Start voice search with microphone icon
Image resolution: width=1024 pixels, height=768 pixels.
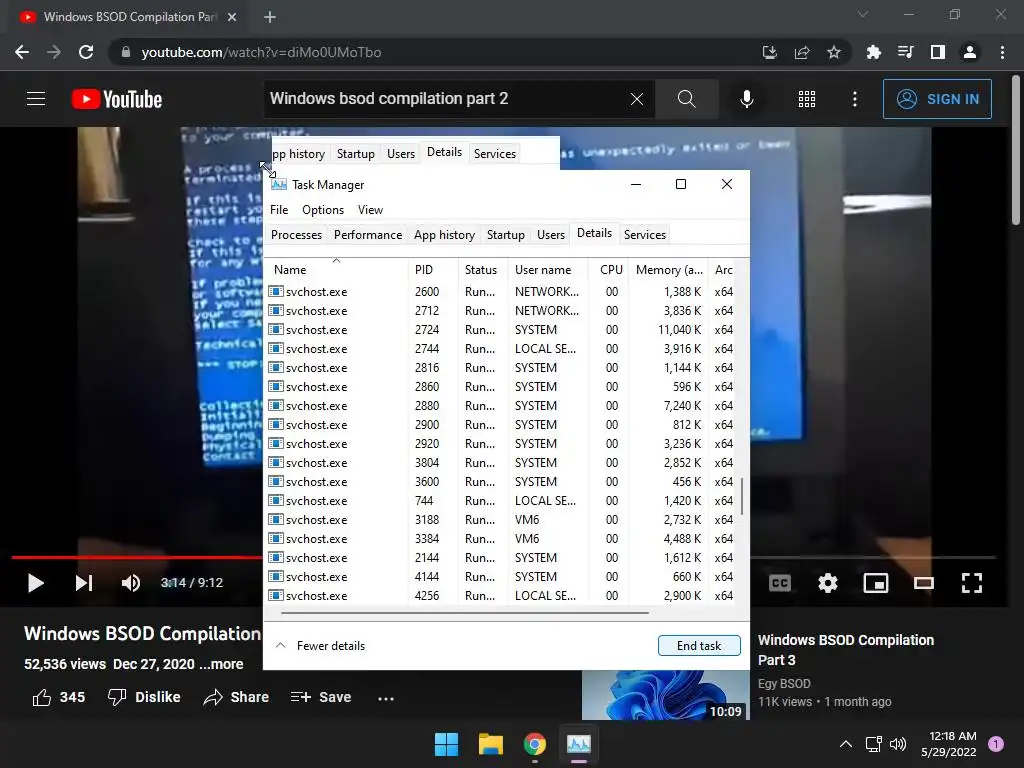point(746,99)
